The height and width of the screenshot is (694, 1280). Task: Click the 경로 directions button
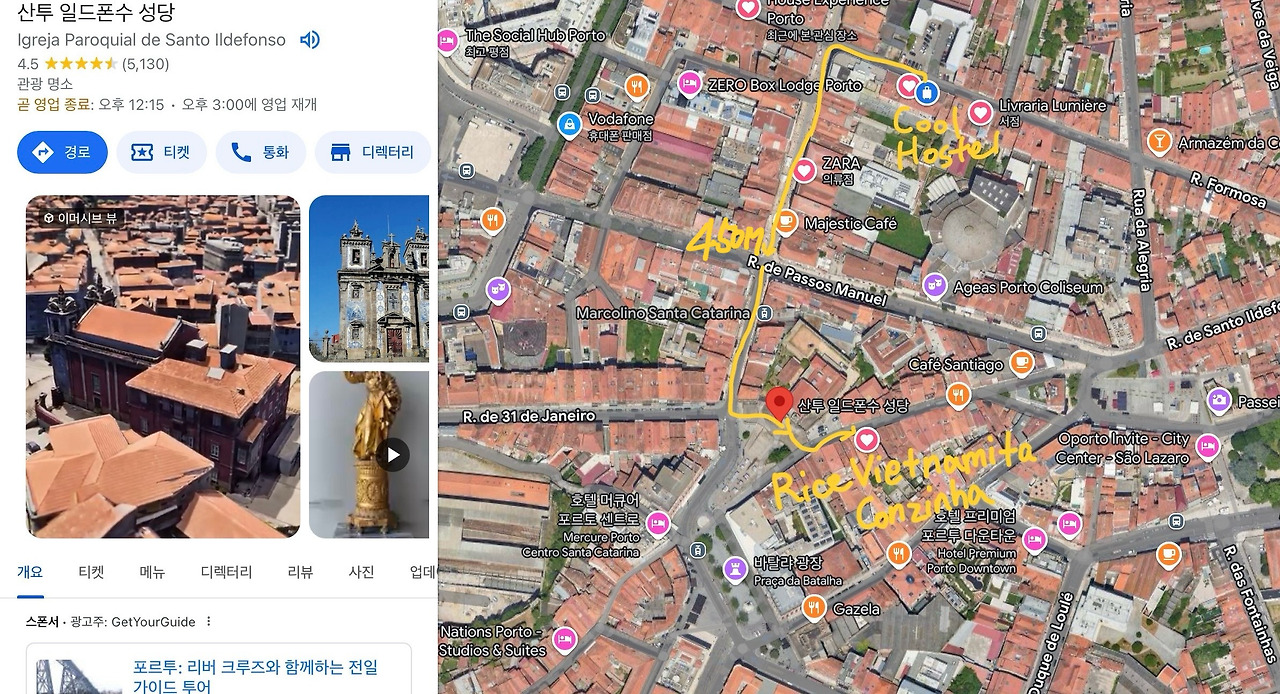(x=62, y=152)
